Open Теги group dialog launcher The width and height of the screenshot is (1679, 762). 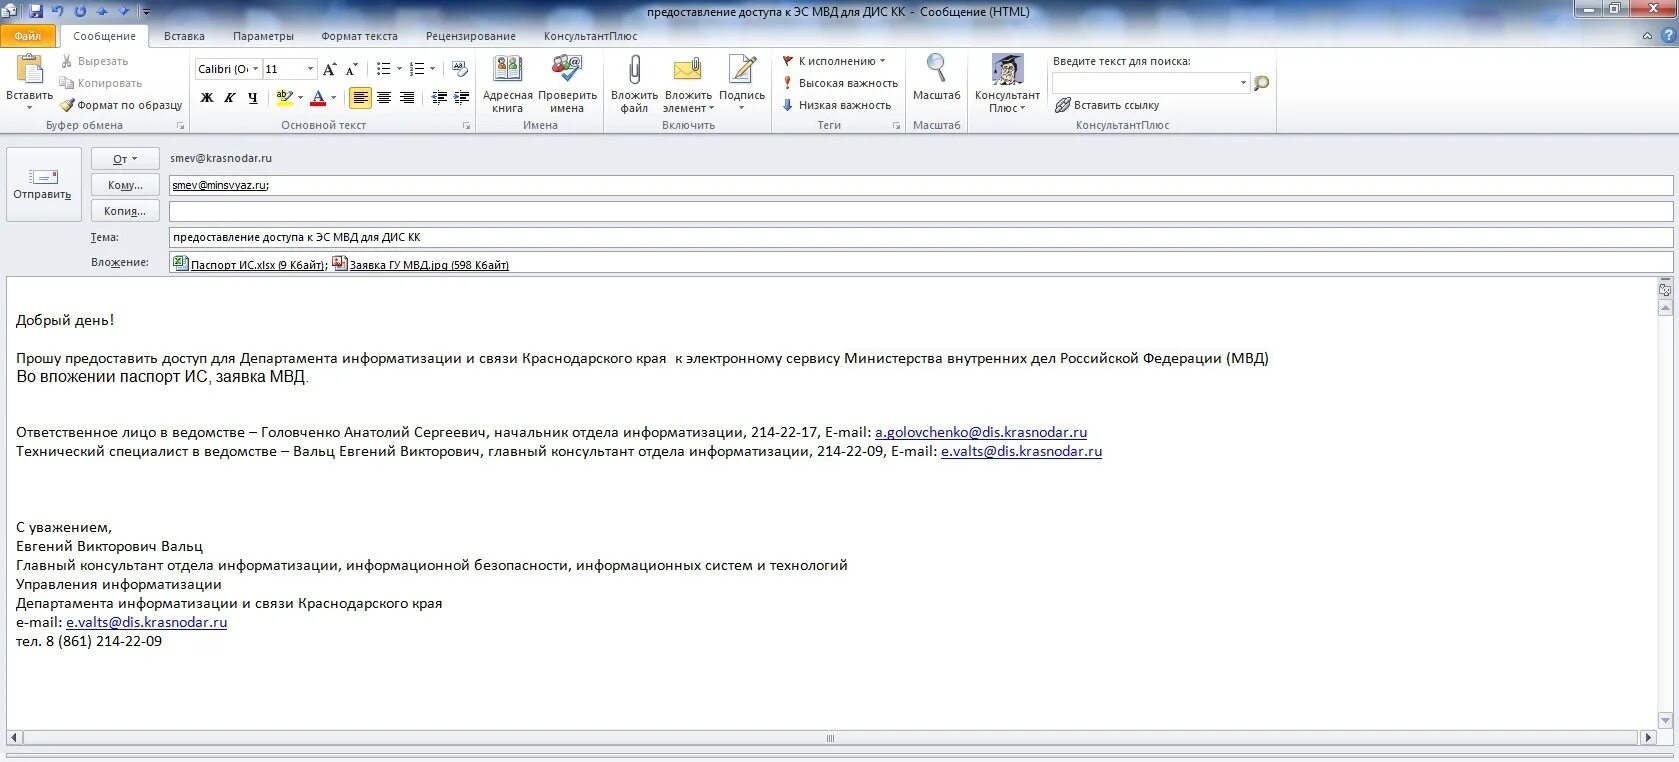[x=896, y=126]
